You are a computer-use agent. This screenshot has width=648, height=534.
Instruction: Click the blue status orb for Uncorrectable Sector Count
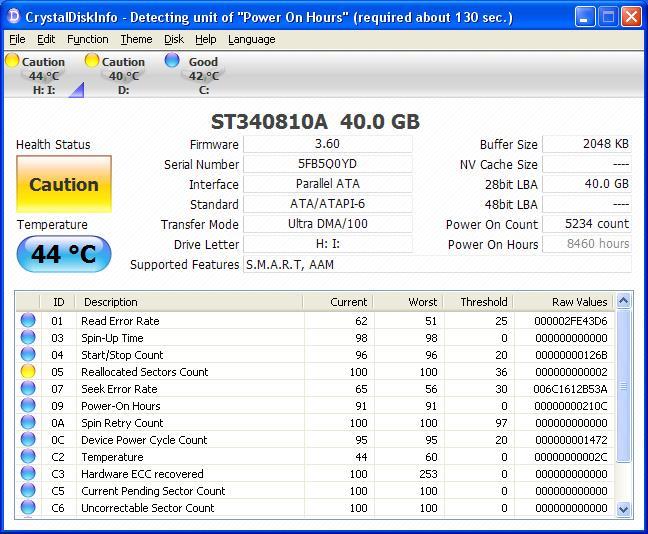point(28,507)
